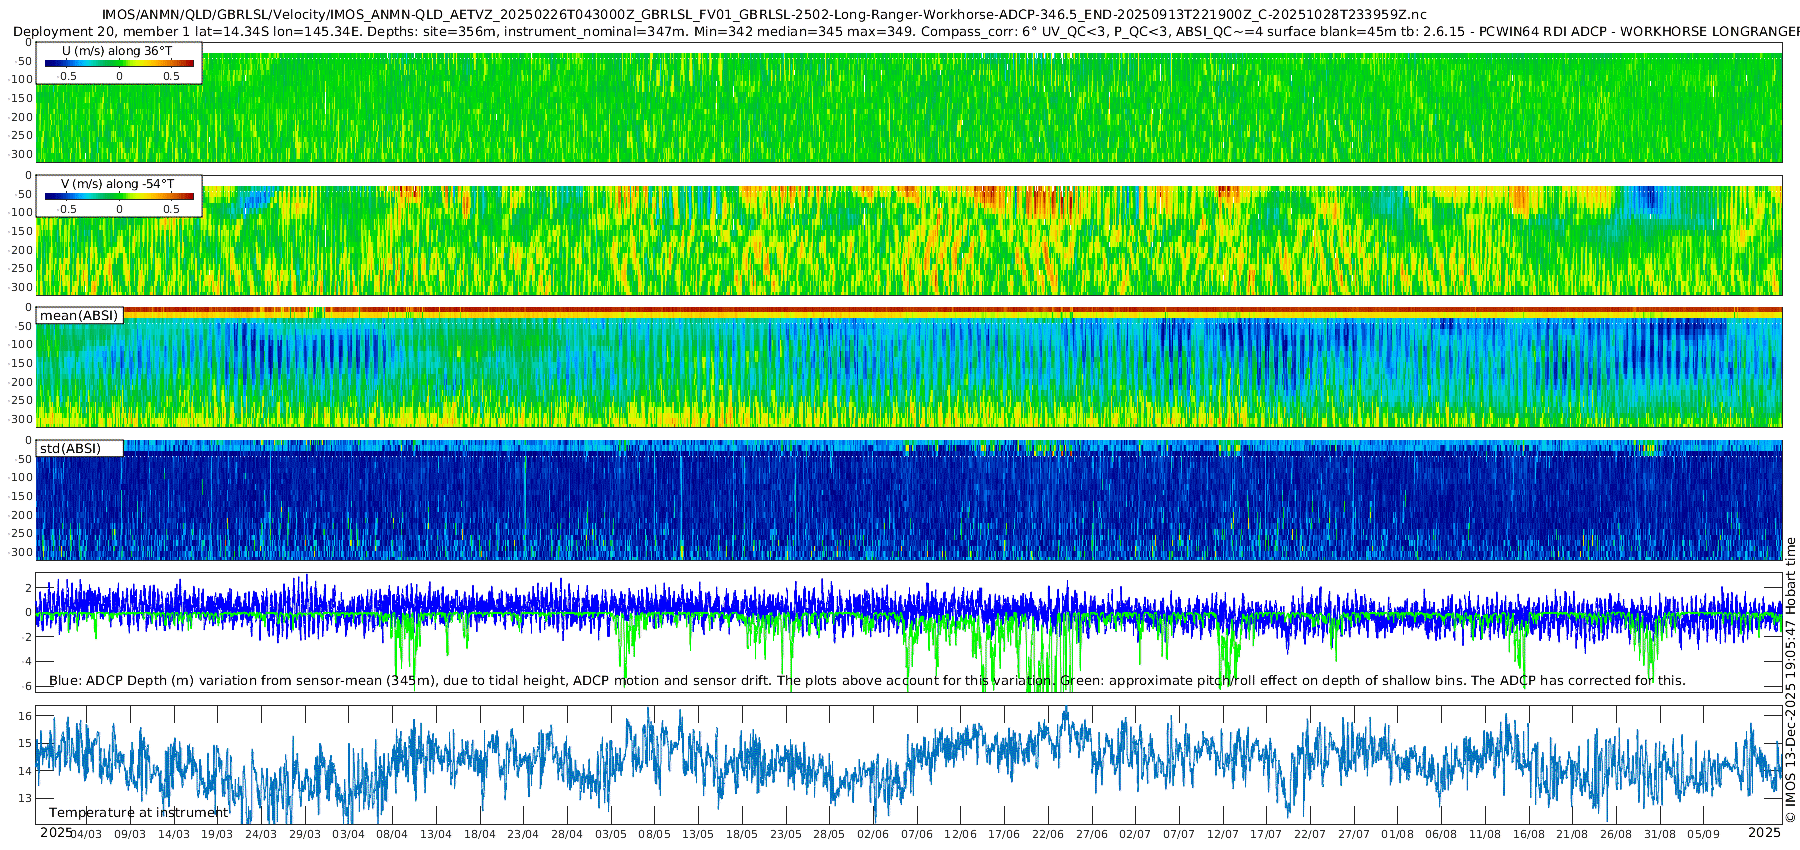Image resolution: width=1800 pixels, height=850 pixels.
Task: Click the 14/03 date tick label
Action: (x=174, y=834)
